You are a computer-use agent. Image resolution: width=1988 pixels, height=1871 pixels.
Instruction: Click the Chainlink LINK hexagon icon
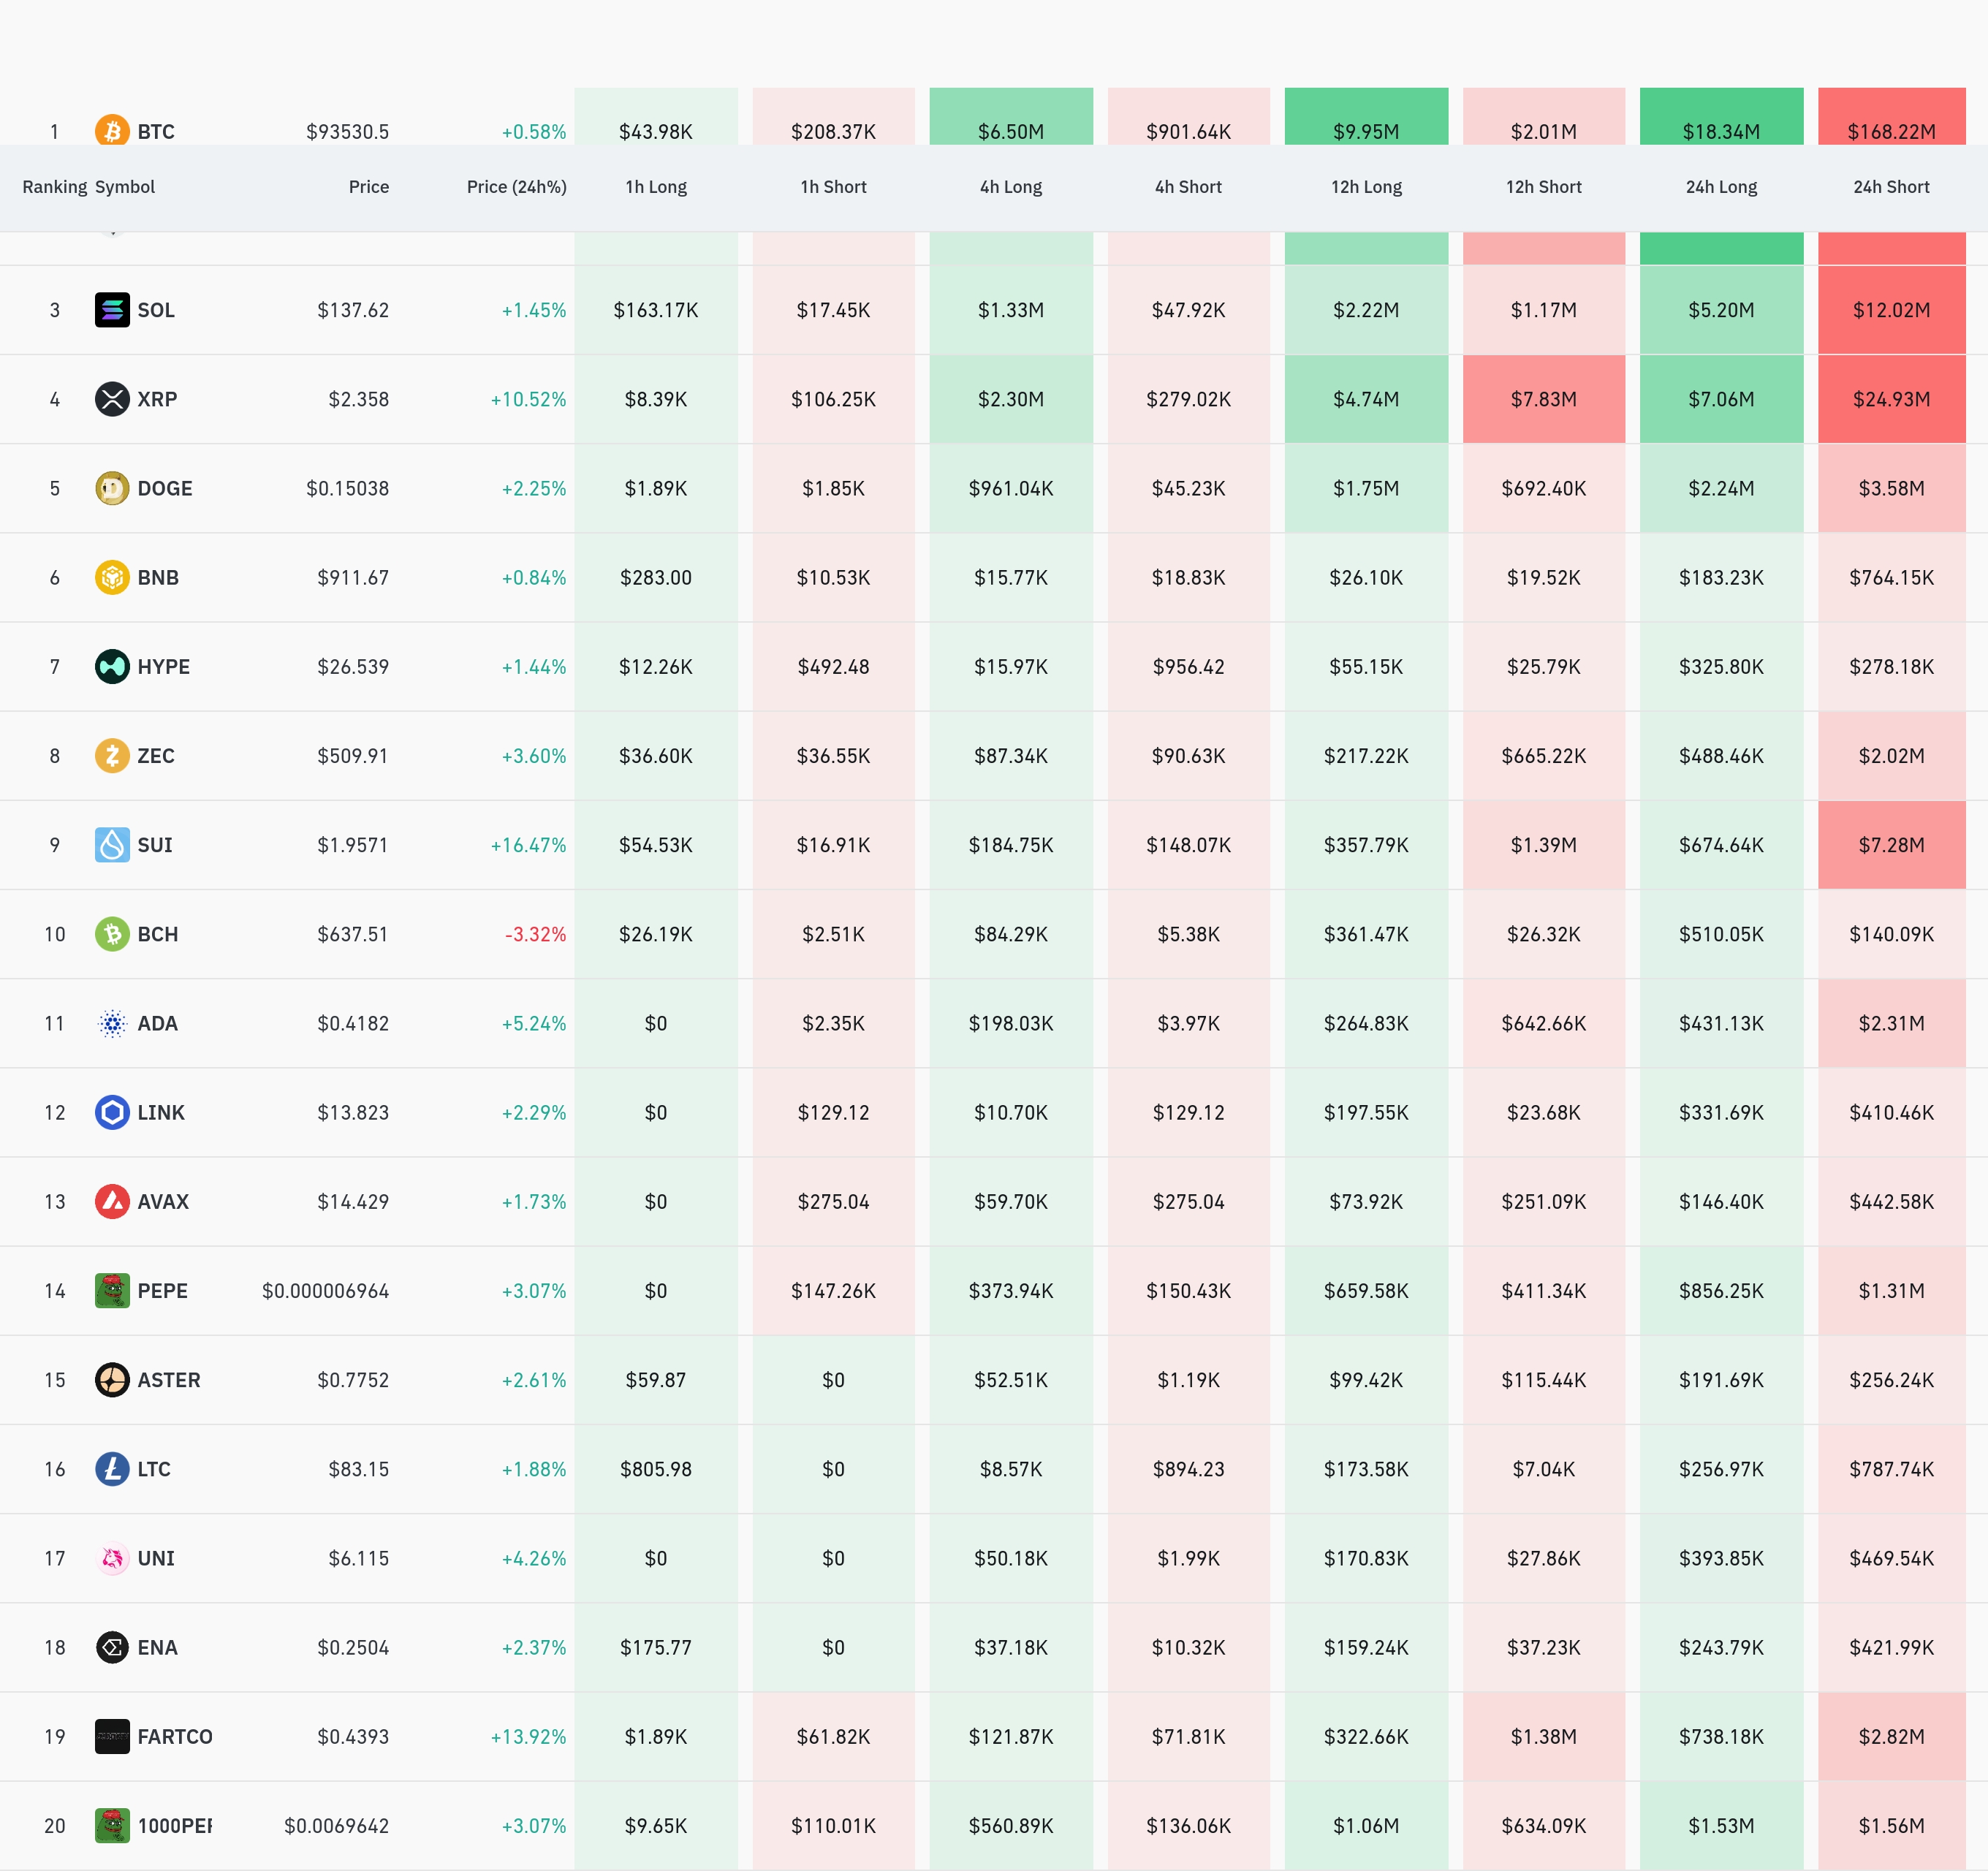(x=112, y=1112)
